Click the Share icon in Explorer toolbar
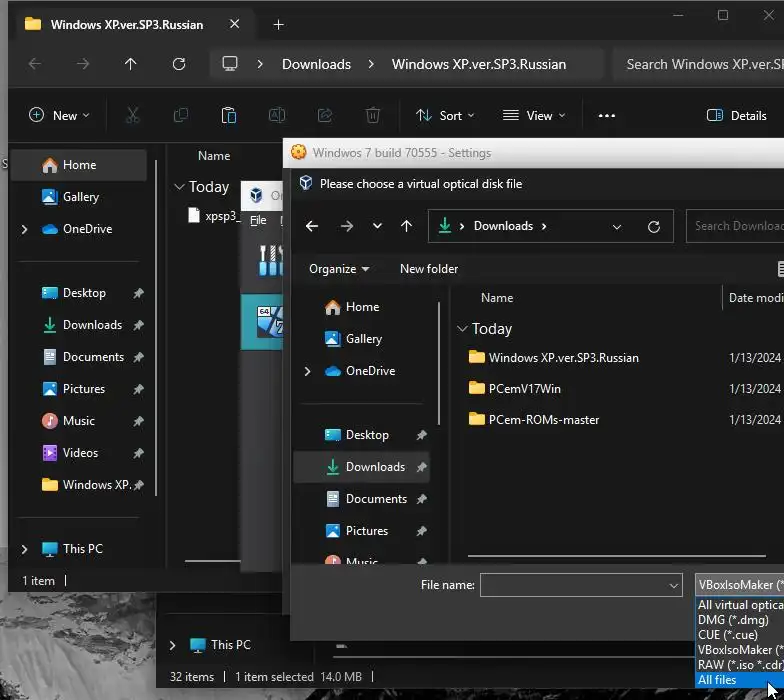This screenshot has width=784, height=700. click(x=324, y=116)
